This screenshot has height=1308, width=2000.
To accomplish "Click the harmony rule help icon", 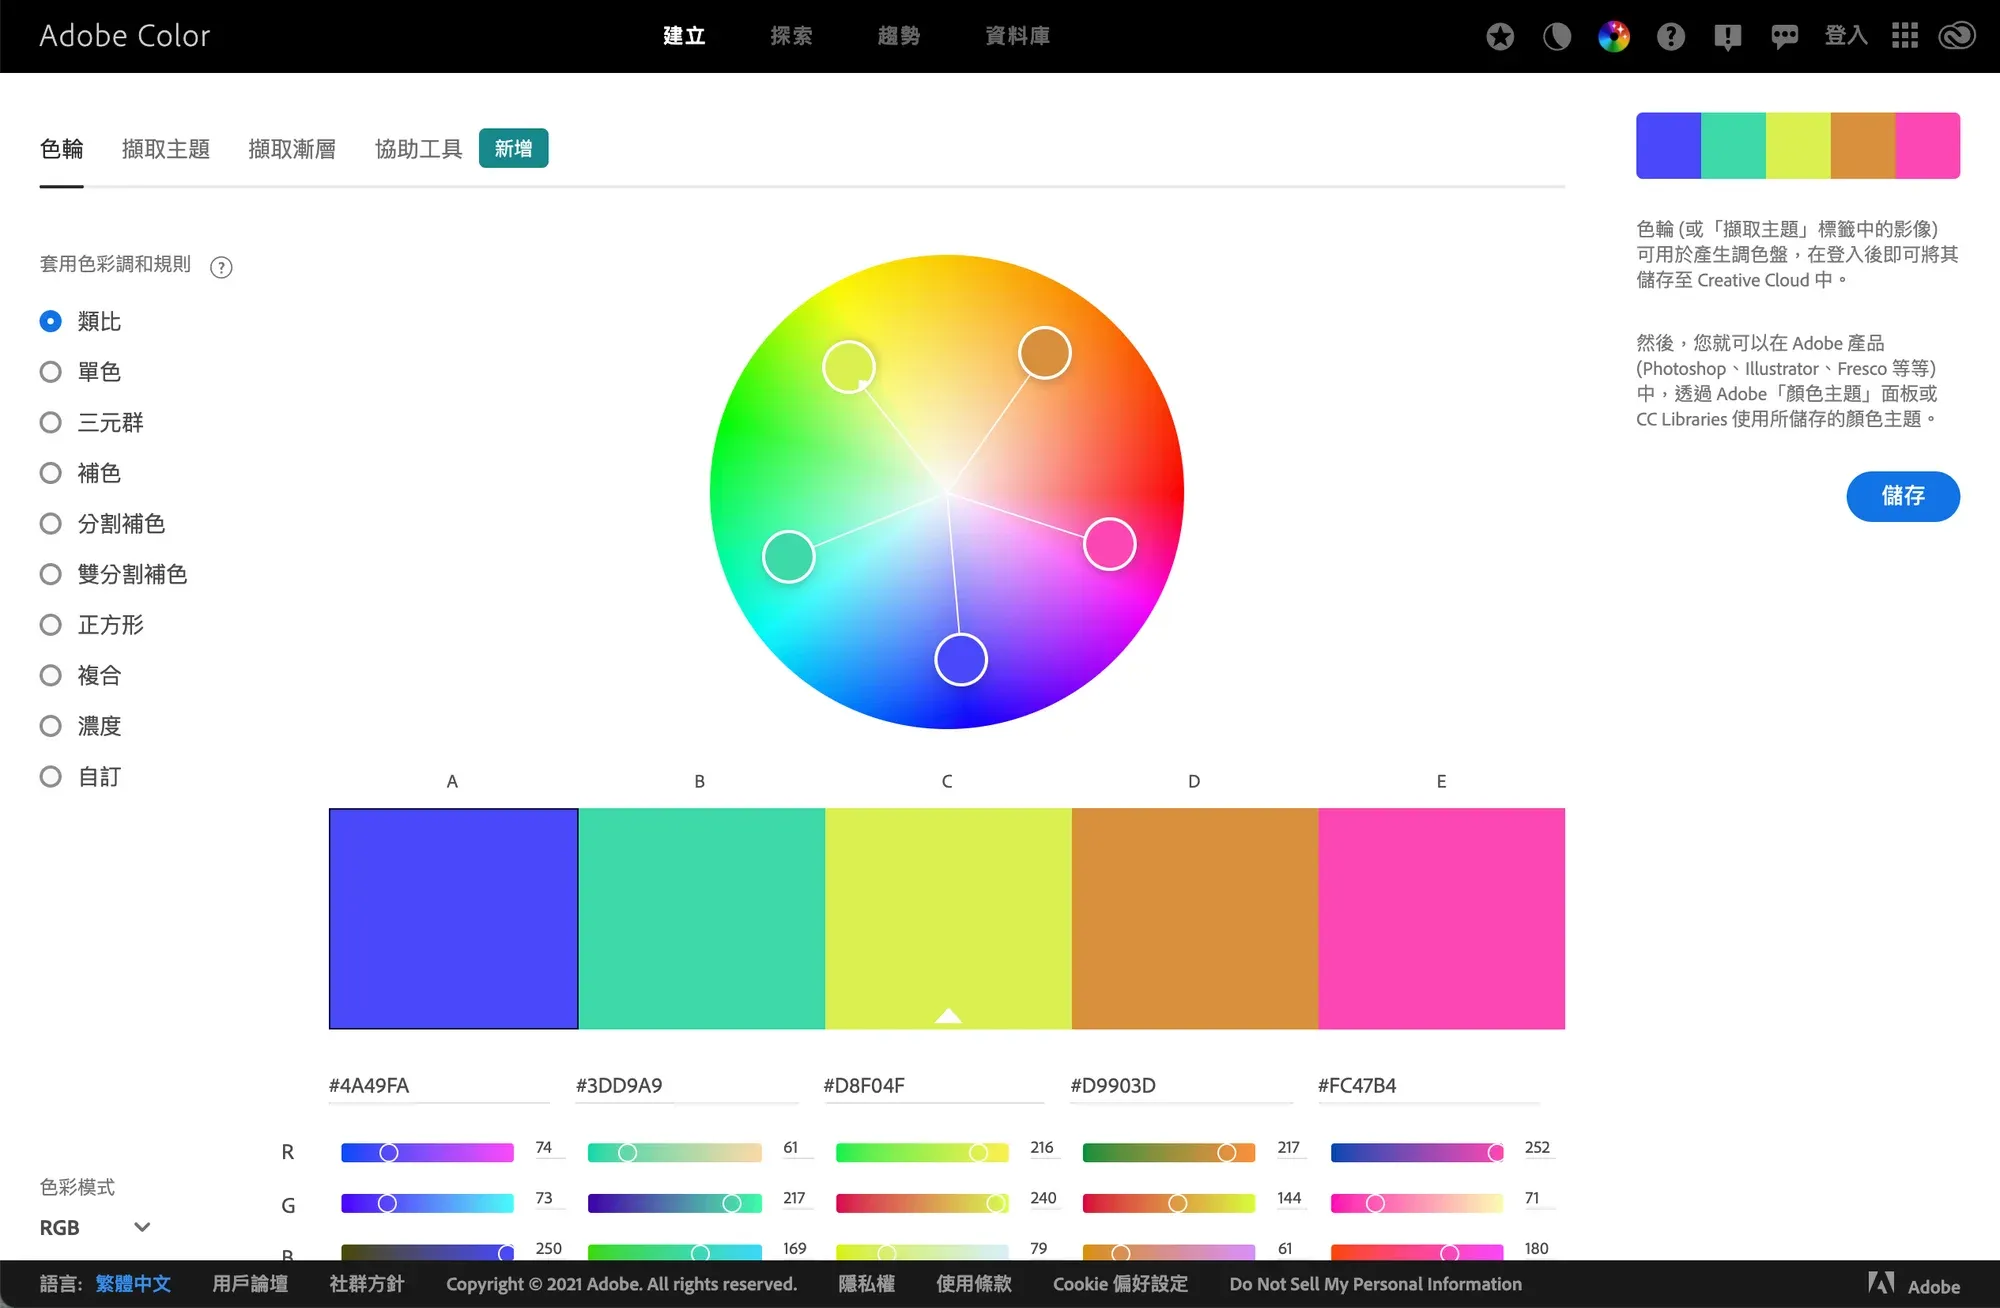I will pyautogui.click(x=221, y=267).
